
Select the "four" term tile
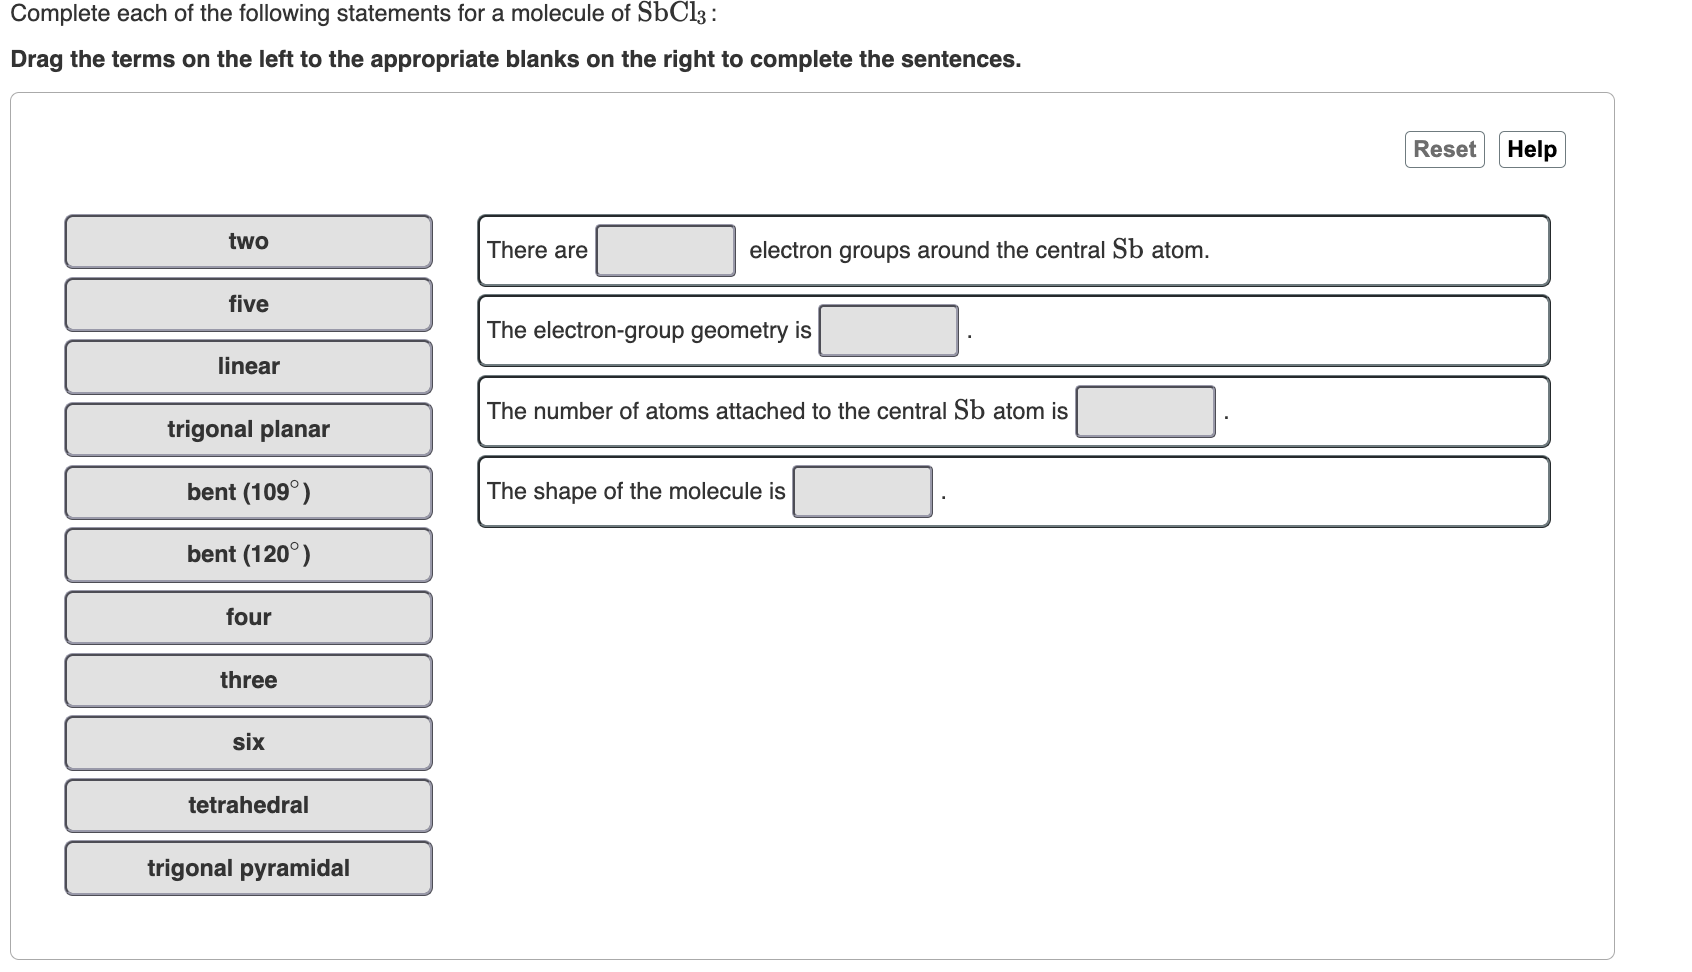tap(247, 617)
